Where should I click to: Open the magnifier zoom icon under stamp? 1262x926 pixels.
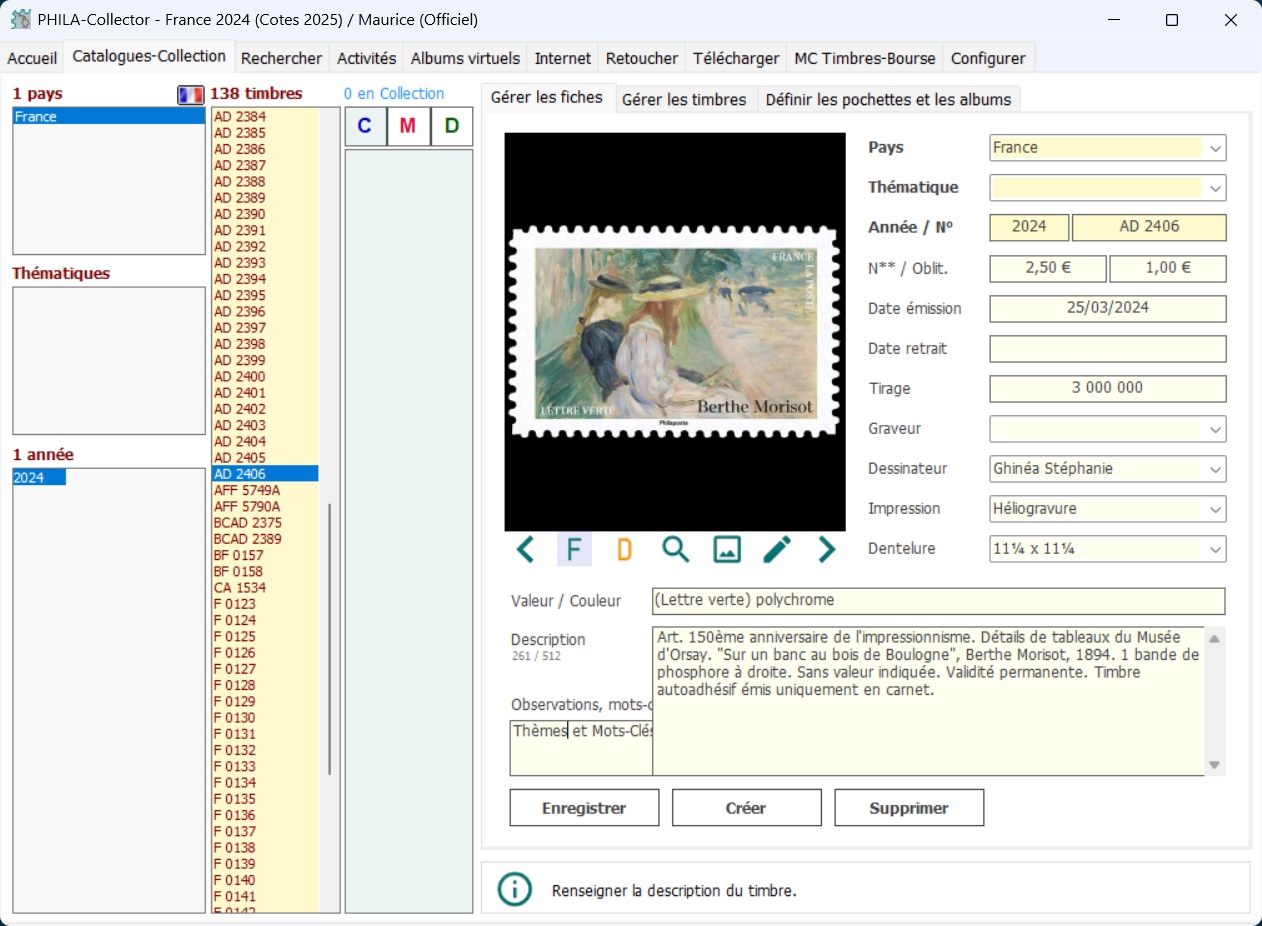pyautogui.click(x=676, y=549)
